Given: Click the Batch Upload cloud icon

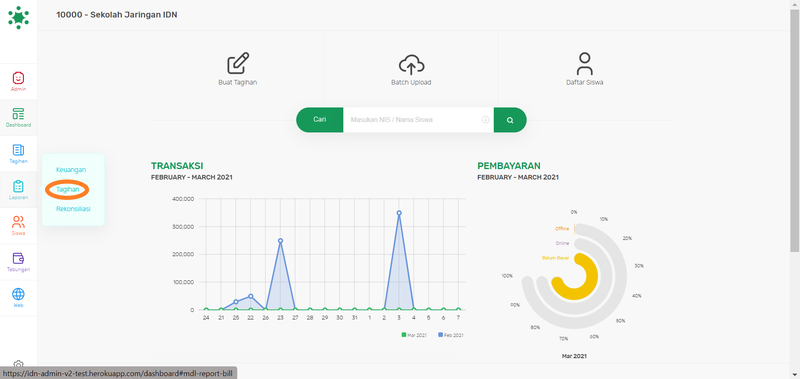Looking at the screenshot, I should [411, 64].
